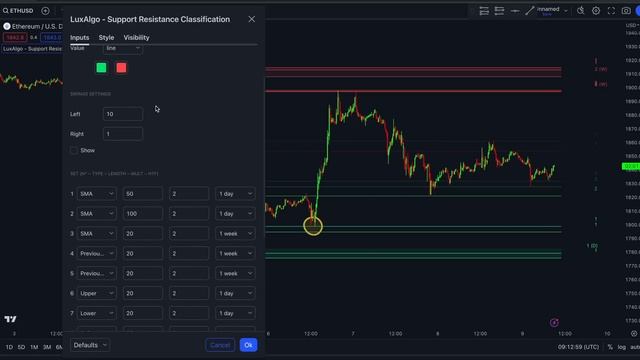Viewport: 640px width, 360px height.
Task: Open row 3 timeframe 1 week dropdown
Action: tap(236, 233)
